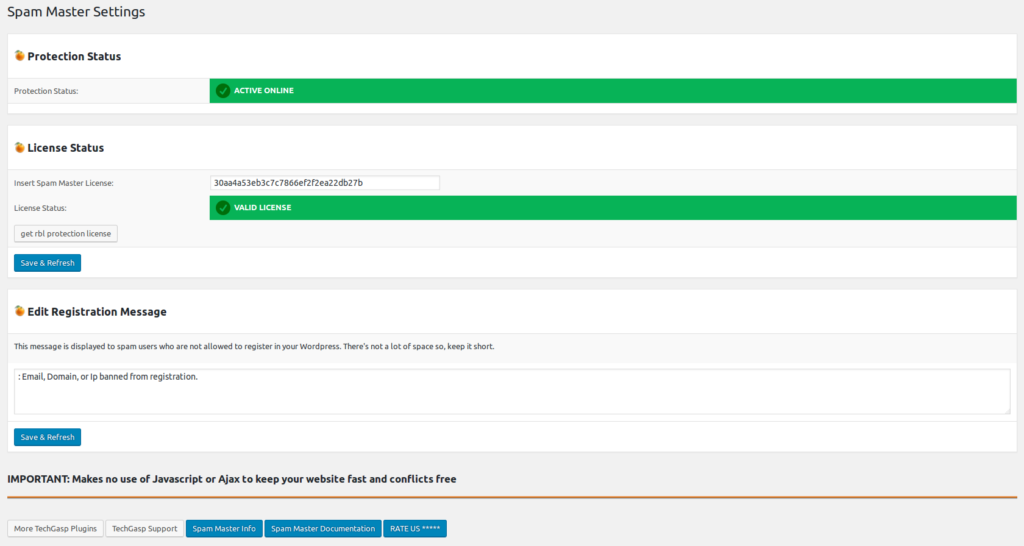The width and height of the screenshot is (1024, 546).
Task: Open Spam Master Info
Action: [224, 528]
